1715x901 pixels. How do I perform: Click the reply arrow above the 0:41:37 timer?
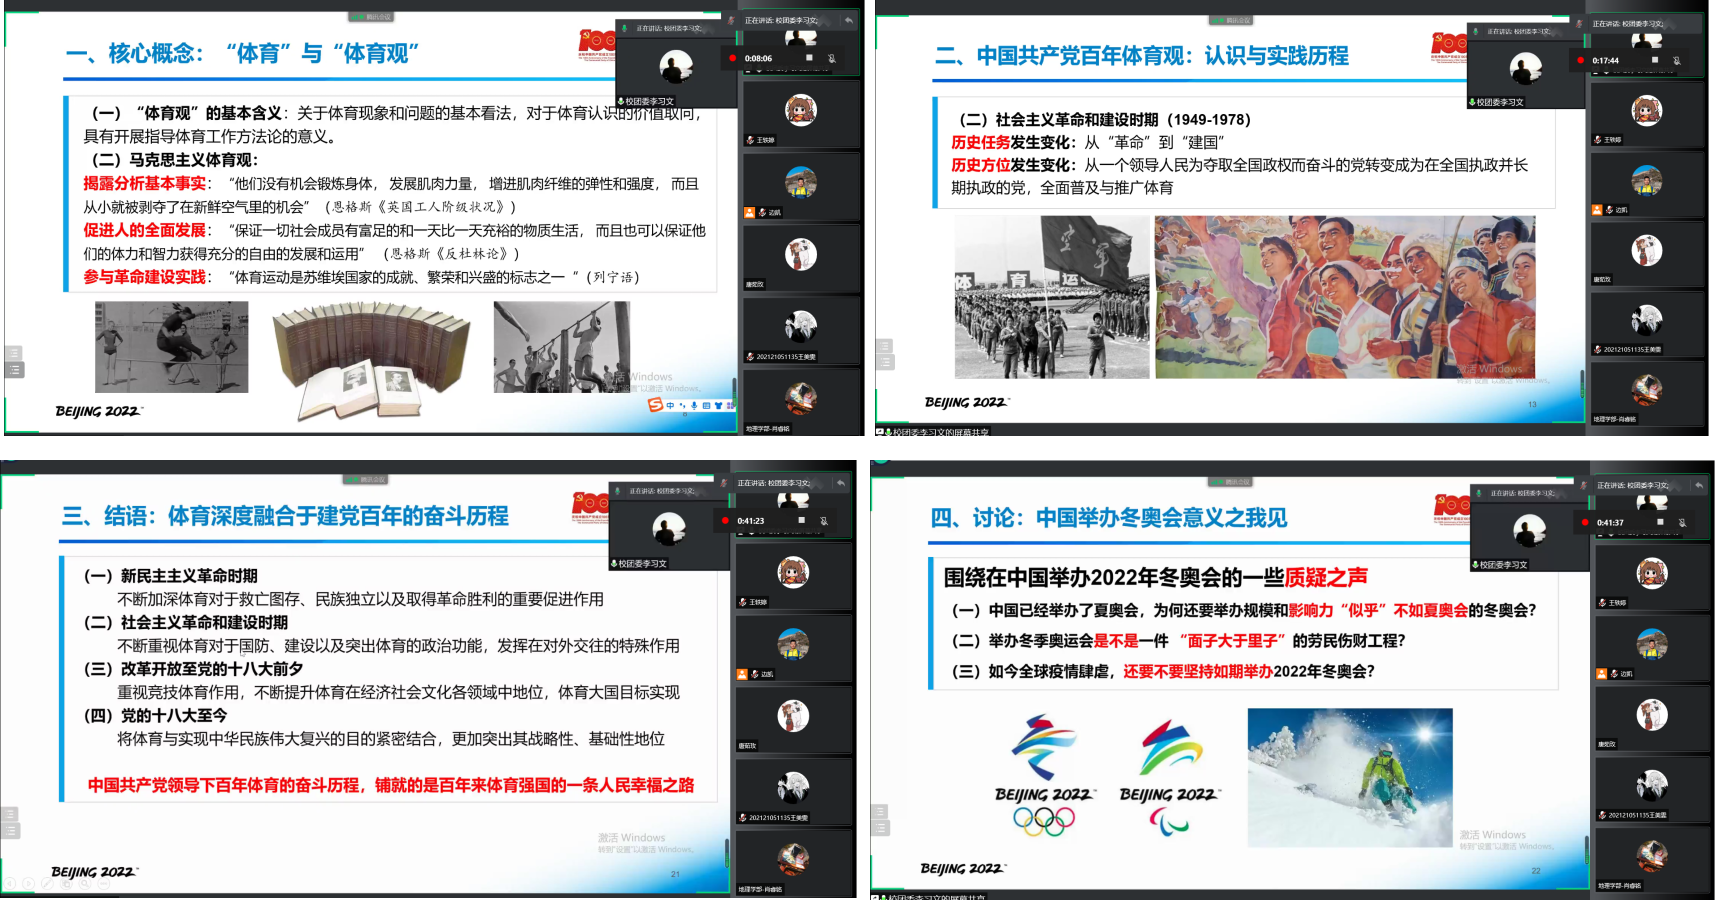pos(1699,485)
